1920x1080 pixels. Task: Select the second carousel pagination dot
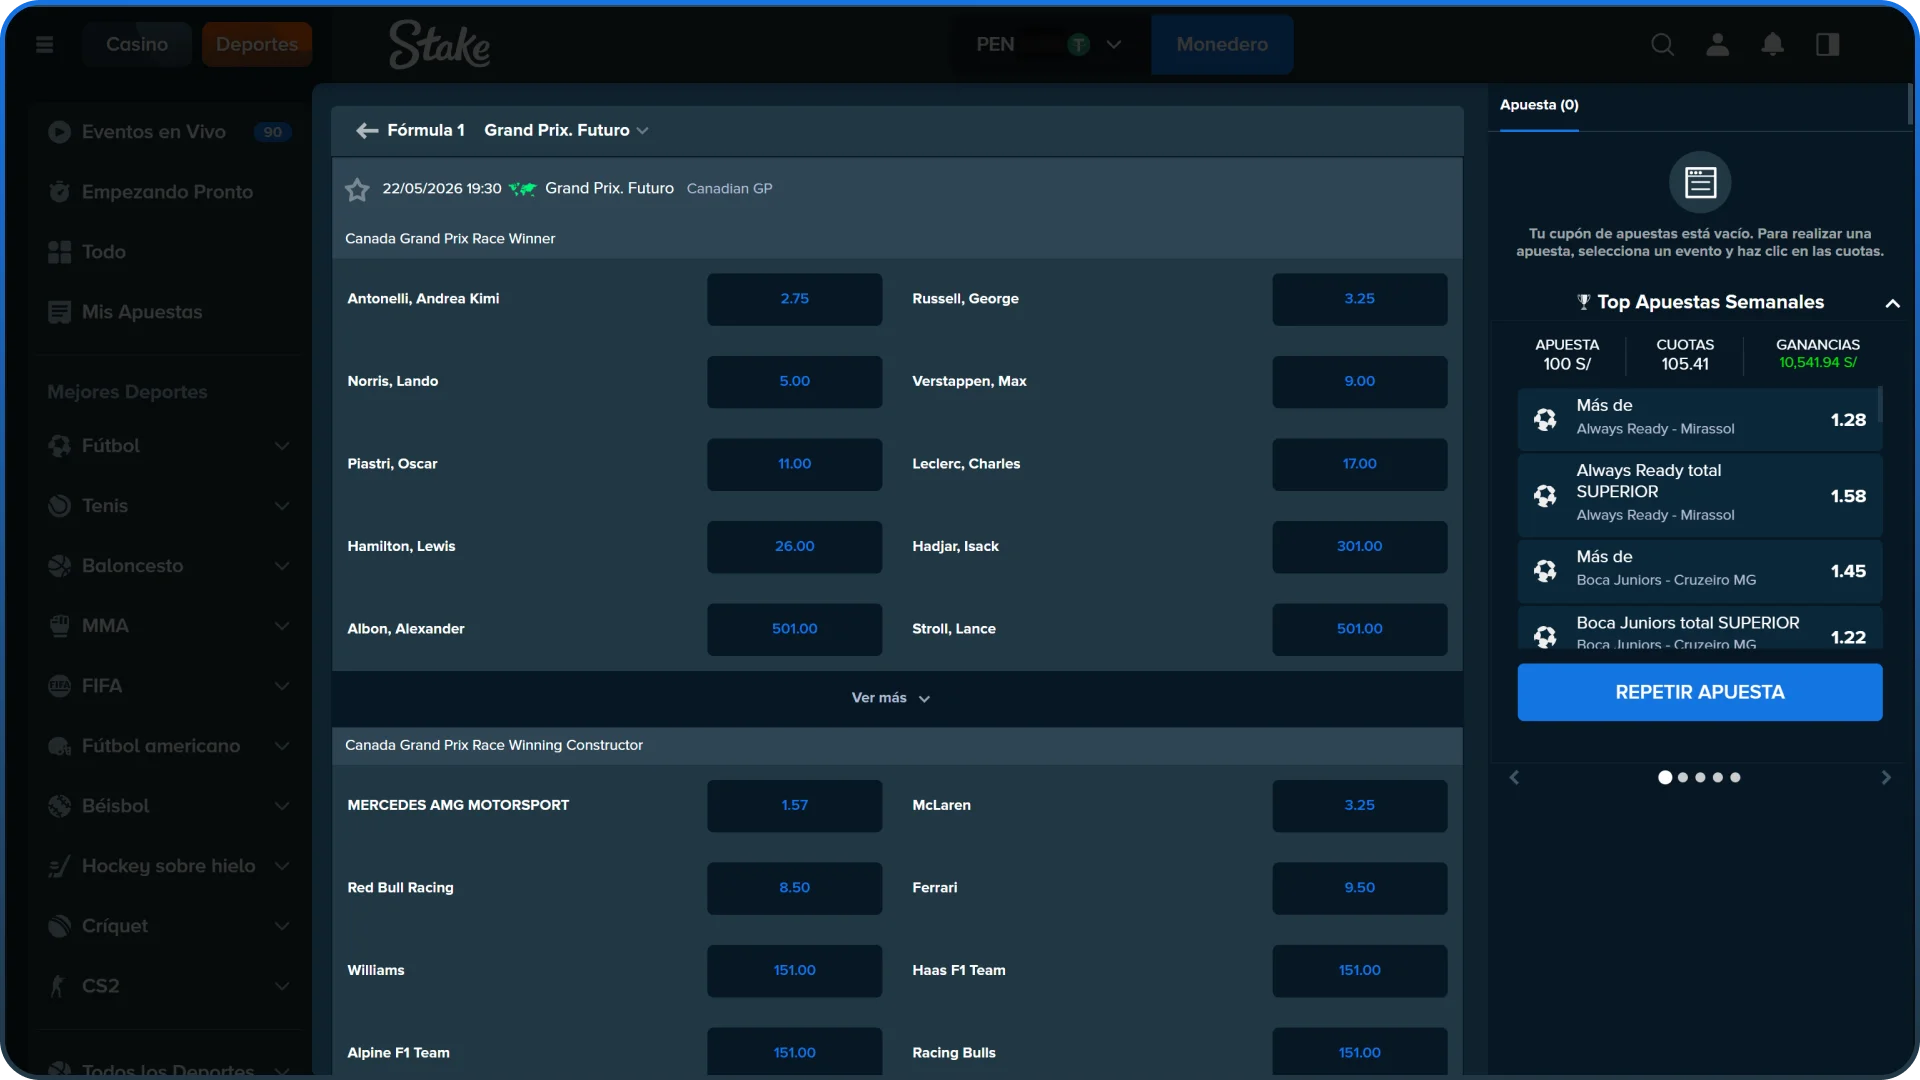tap(1682, 778)
